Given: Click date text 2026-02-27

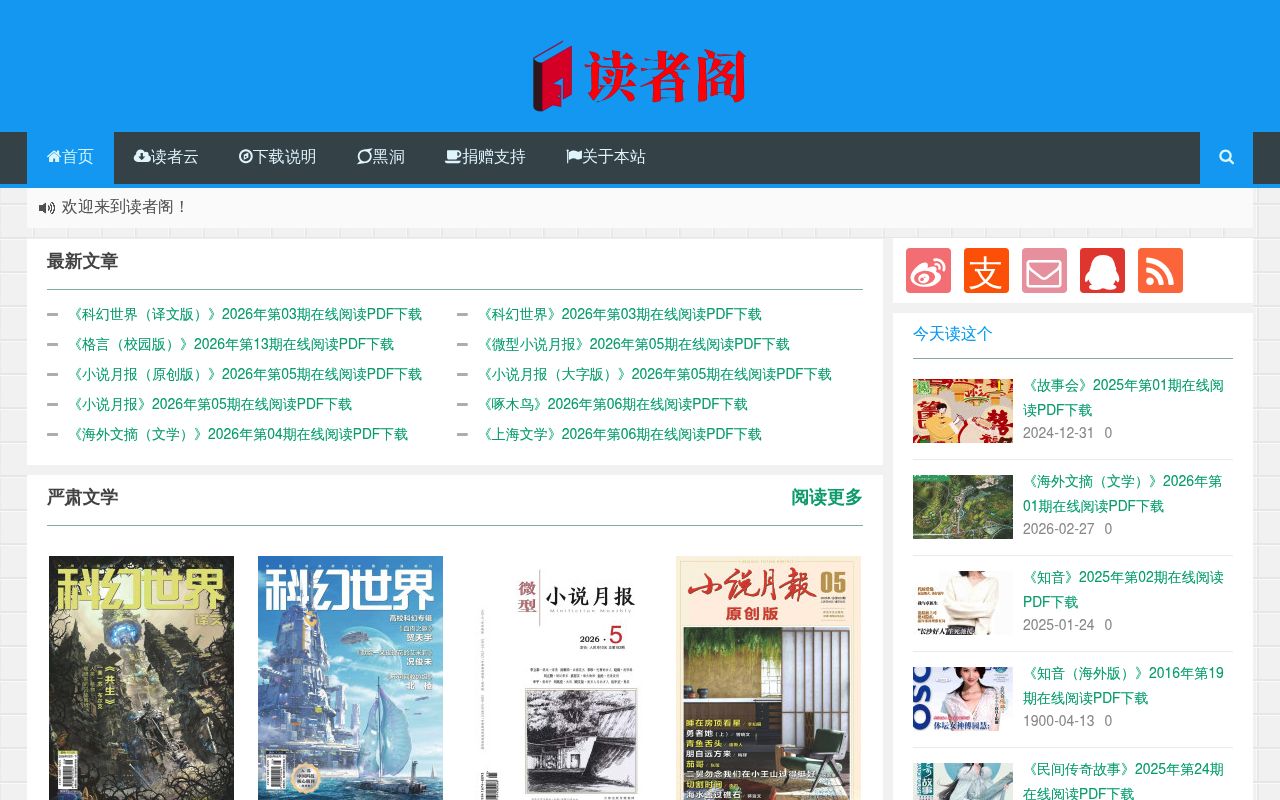Looking at the screenshot, I should [x=1058, y=529].
